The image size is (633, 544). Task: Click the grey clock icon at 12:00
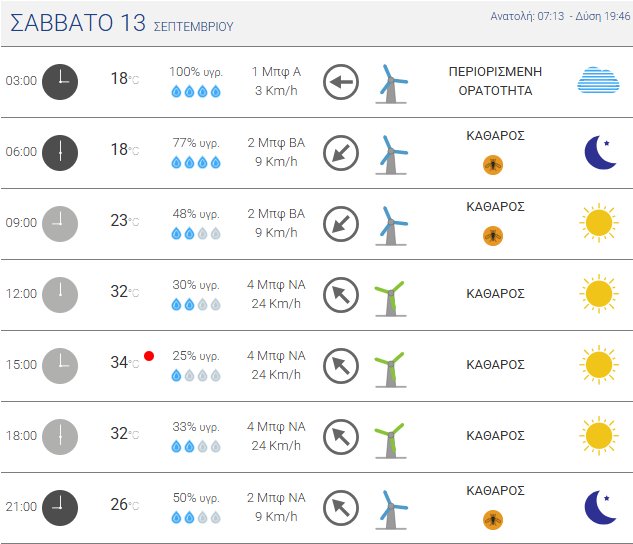[x=60, y=295]
